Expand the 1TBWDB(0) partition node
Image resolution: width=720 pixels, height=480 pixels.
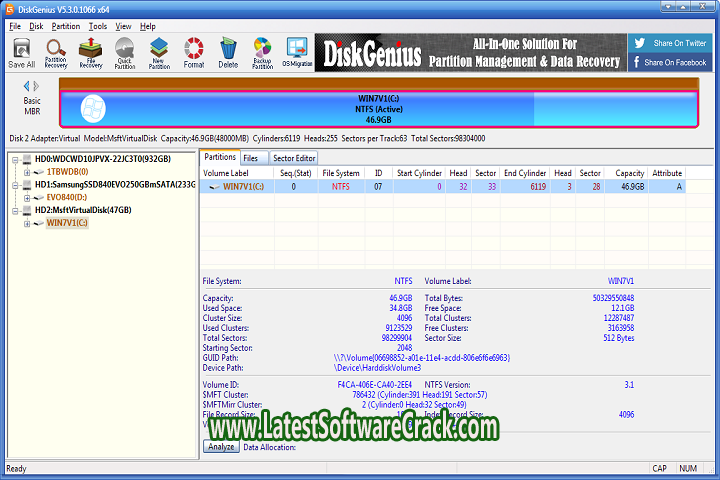27,173
